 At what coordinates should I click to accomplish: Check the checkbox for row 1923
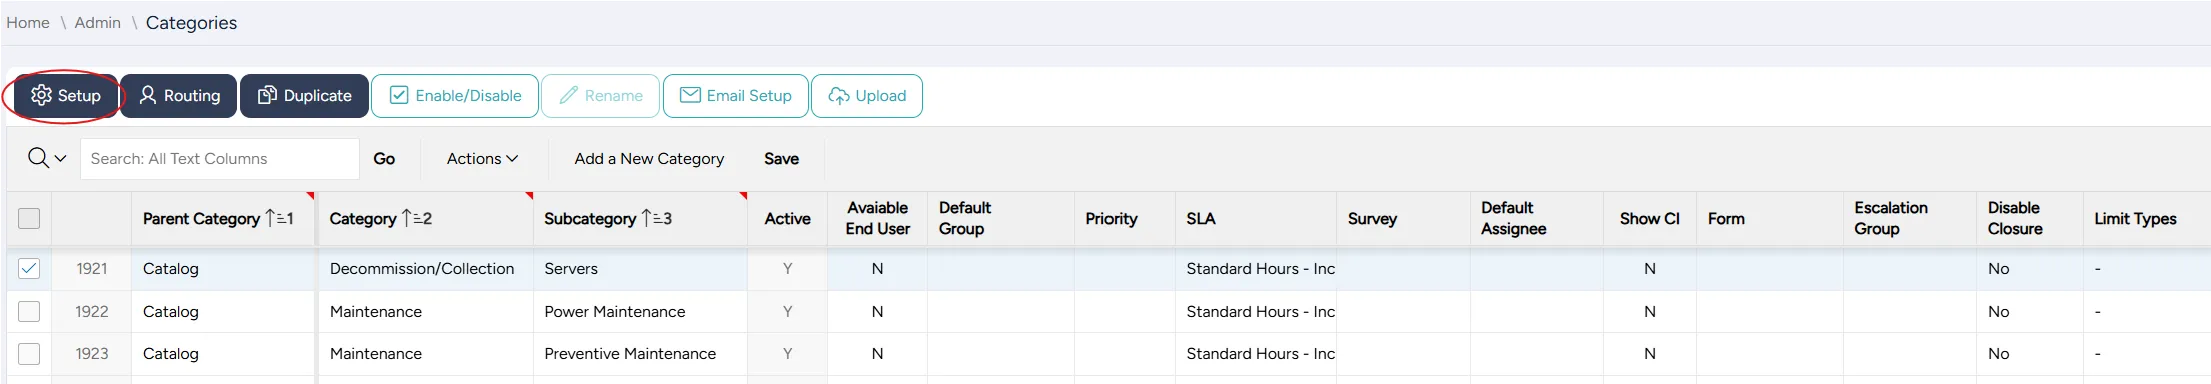tap(29, 353)
